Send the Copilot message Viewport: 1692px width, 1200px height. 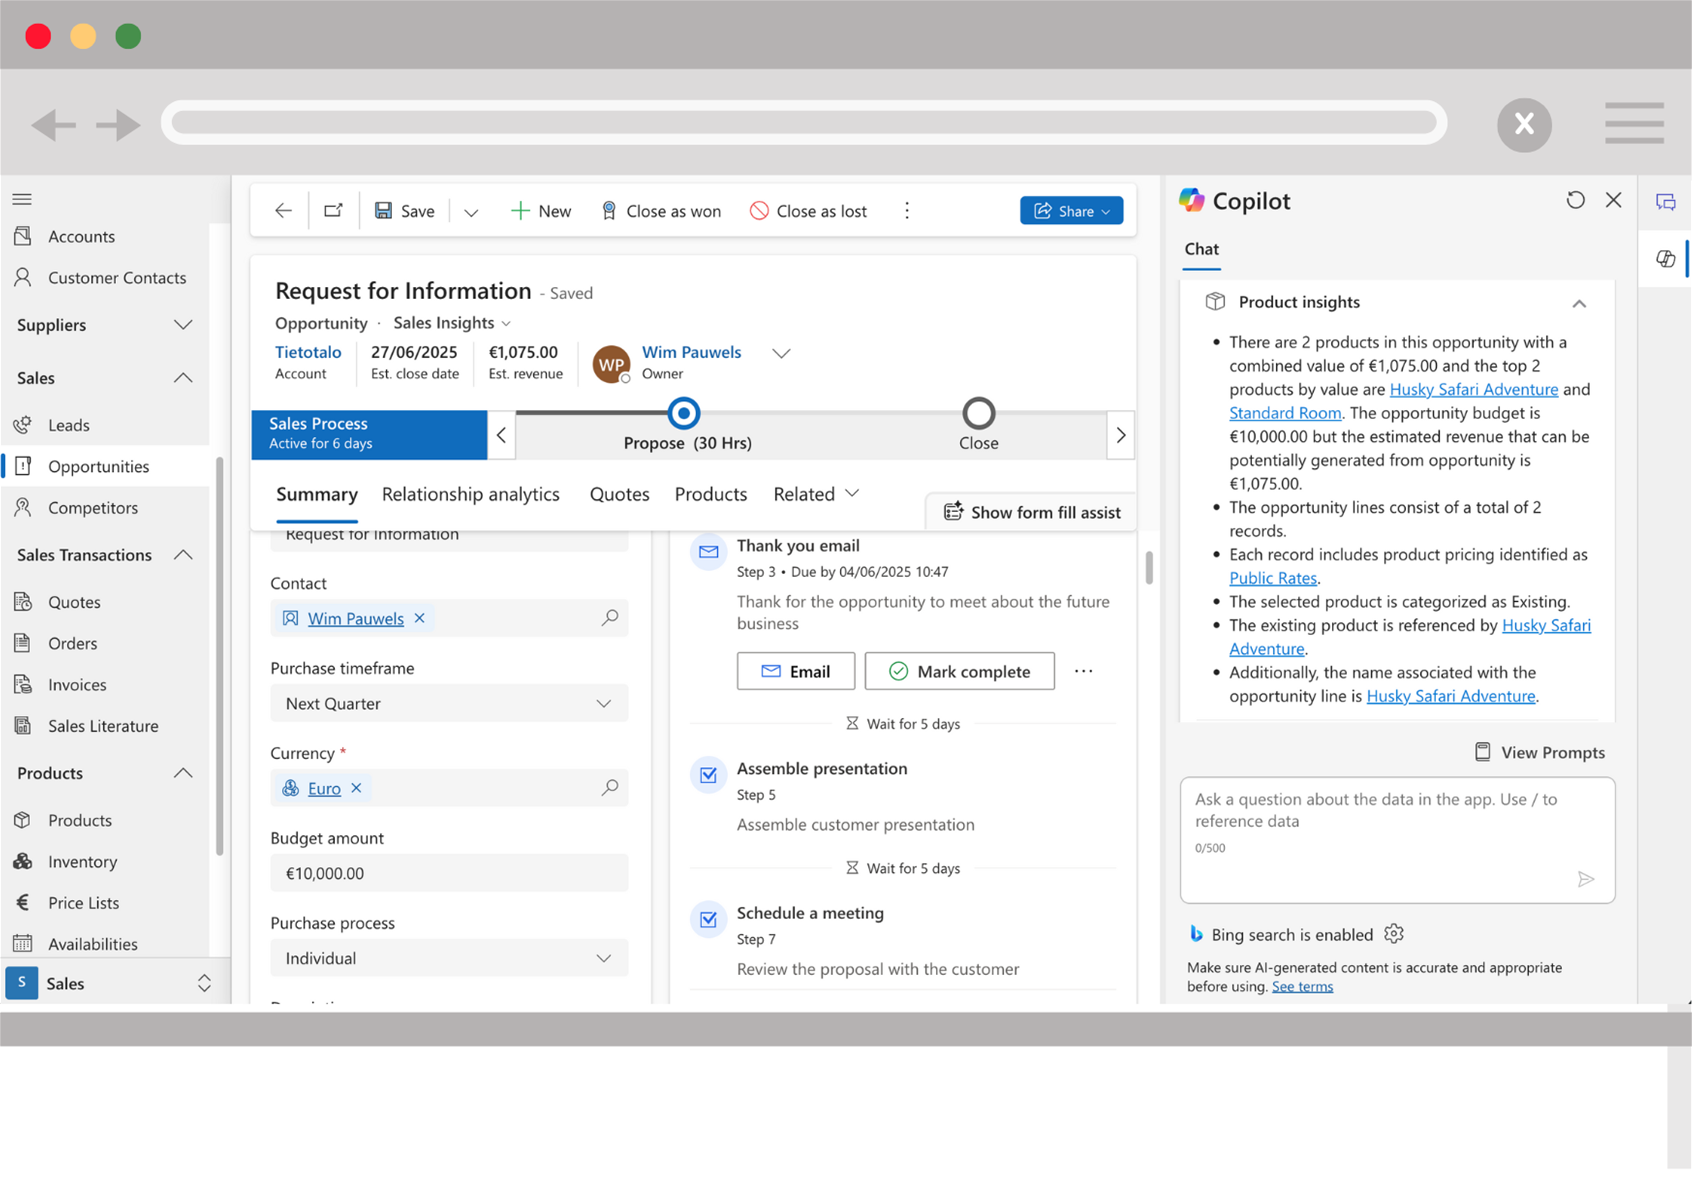click(x=1586, y=879)
